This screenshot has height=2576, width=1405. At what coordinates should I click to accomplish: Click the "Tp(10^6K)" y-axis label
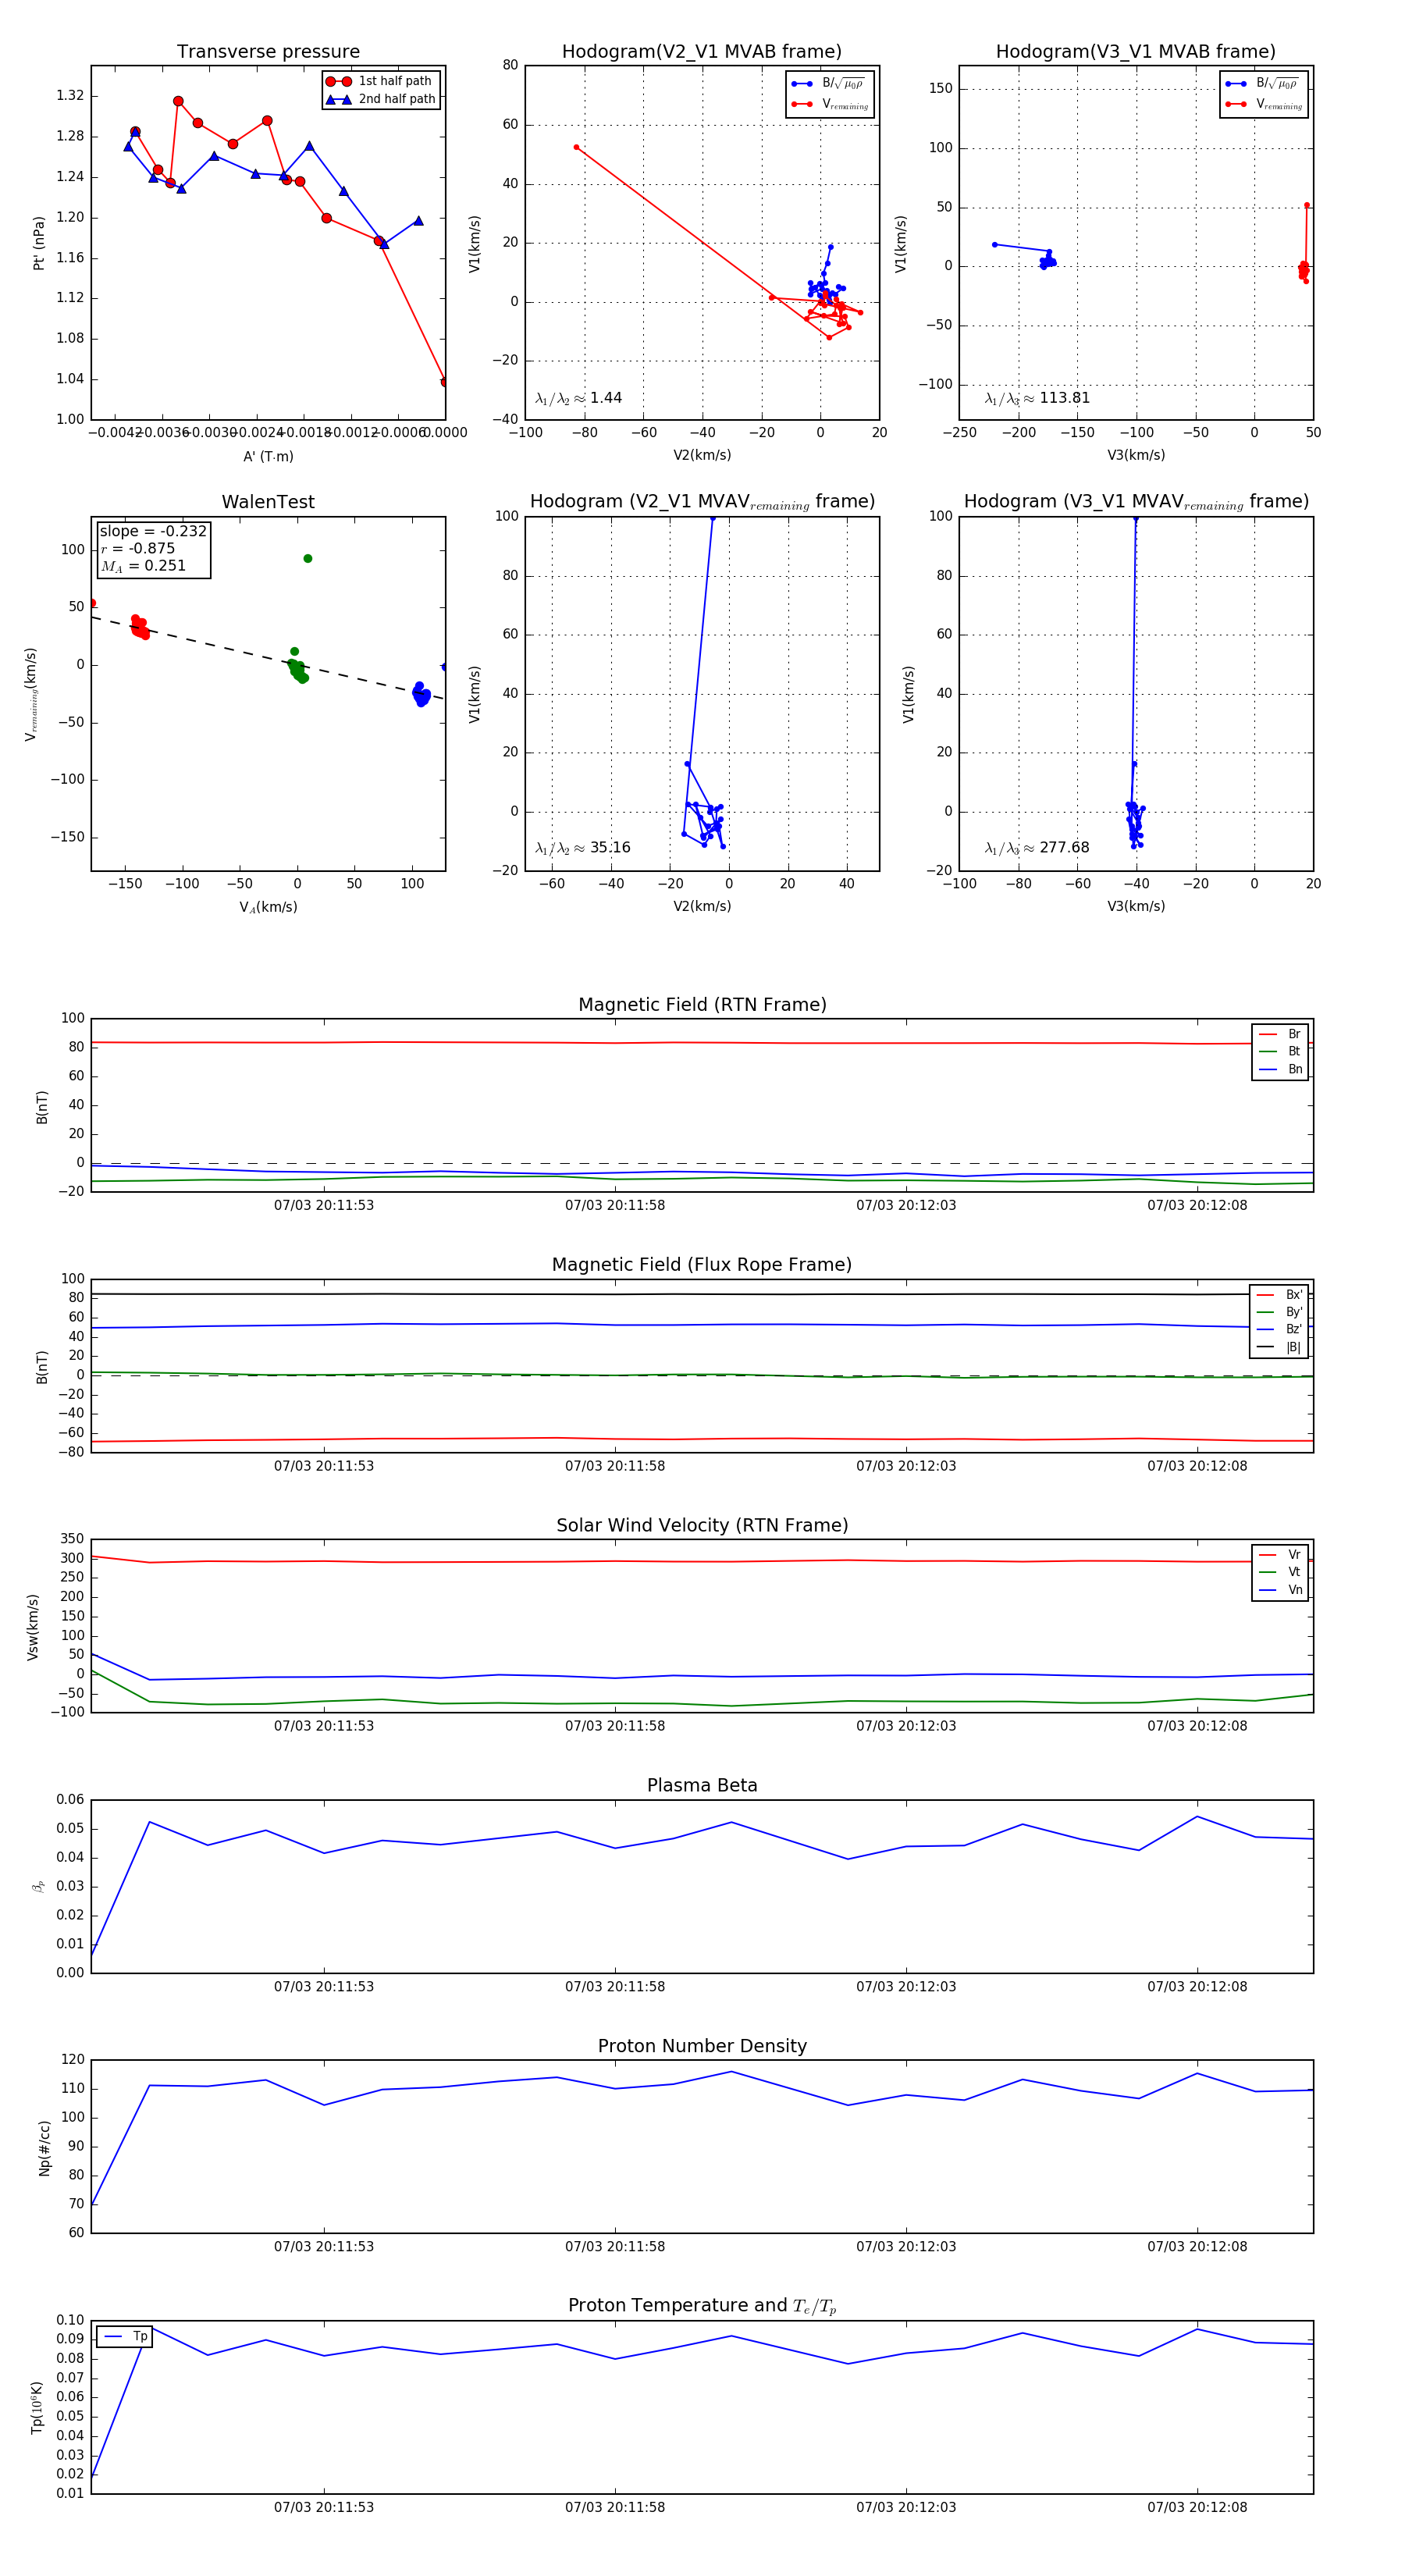(x=37, y=2407)
